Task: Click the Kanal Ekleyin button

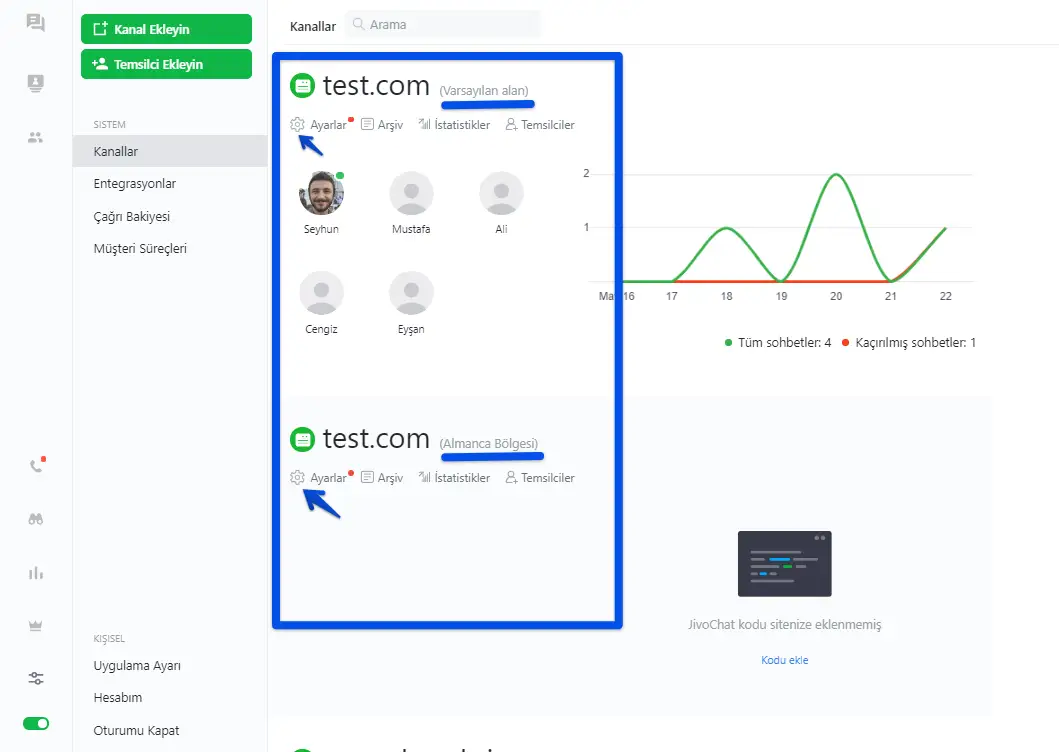Action: click(166, 29)
